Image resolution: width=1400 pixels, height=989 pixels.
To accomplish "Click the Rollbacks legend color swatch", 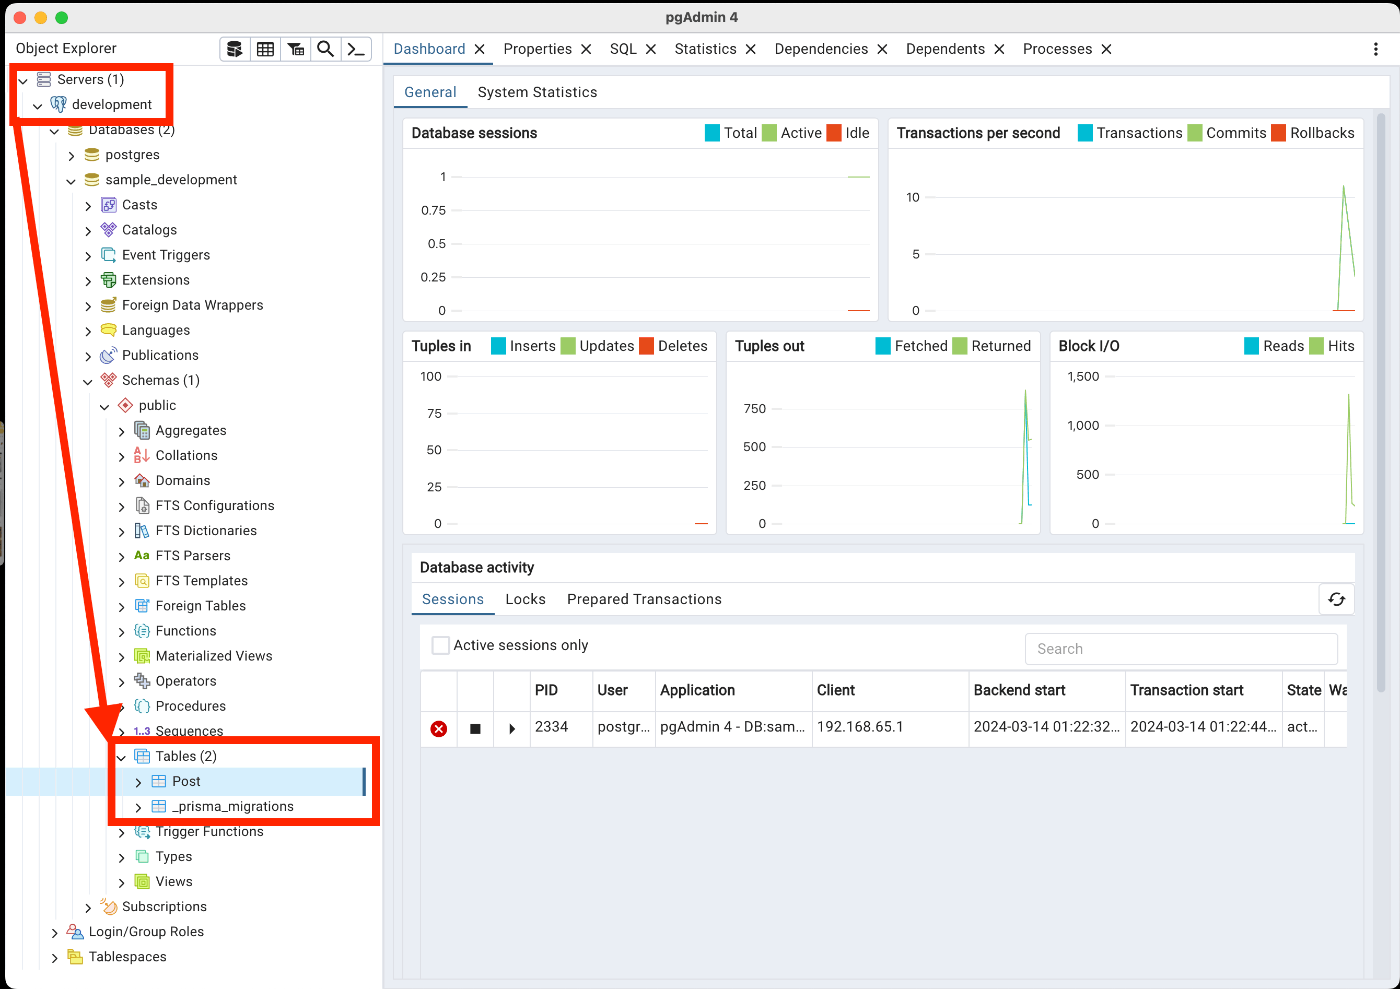I will [x=1278, y=133].
